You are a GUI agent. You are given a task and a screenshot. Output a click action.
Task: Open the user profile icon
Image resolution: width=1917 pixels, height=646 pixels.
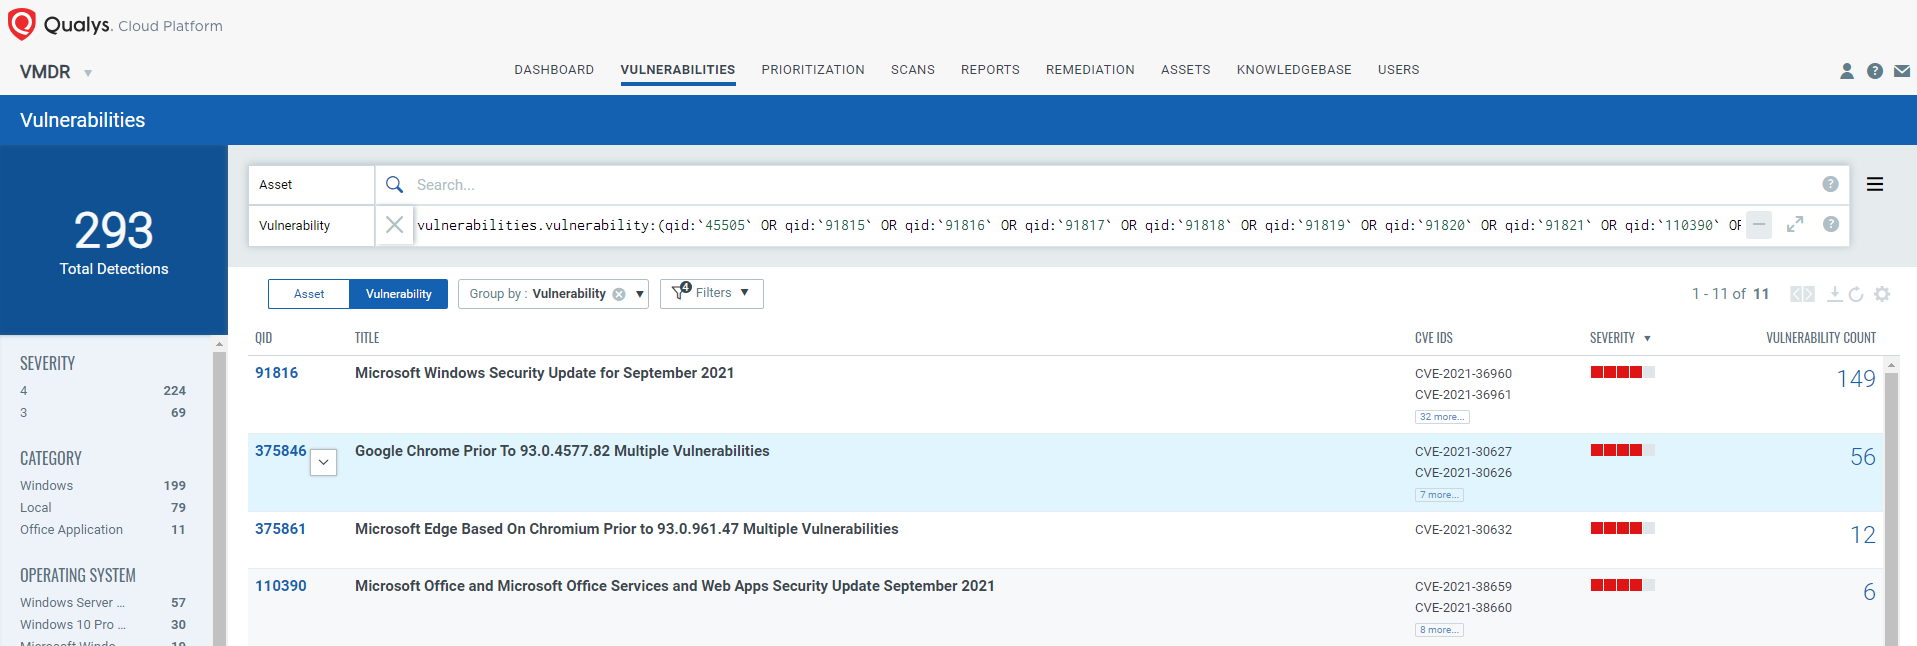pyautogui.click(x=1847, y=71)
